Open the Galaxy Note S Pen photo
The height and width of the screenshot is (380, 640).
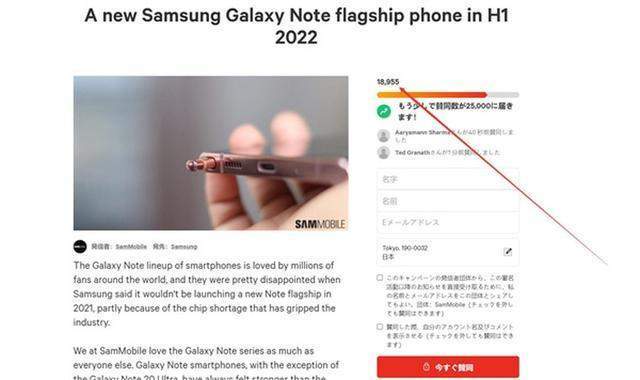coord(211,153)
